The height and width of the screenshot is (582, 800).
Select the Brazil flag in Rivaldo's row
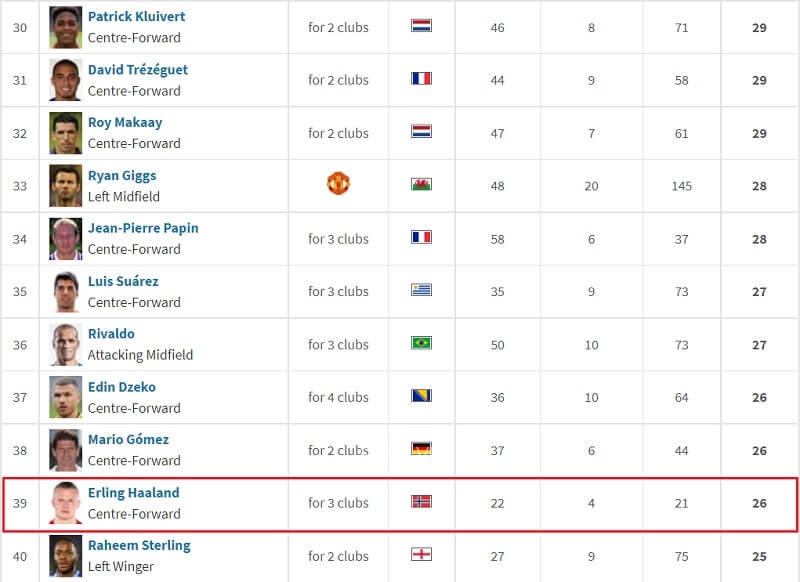click(x=421, y=344)
